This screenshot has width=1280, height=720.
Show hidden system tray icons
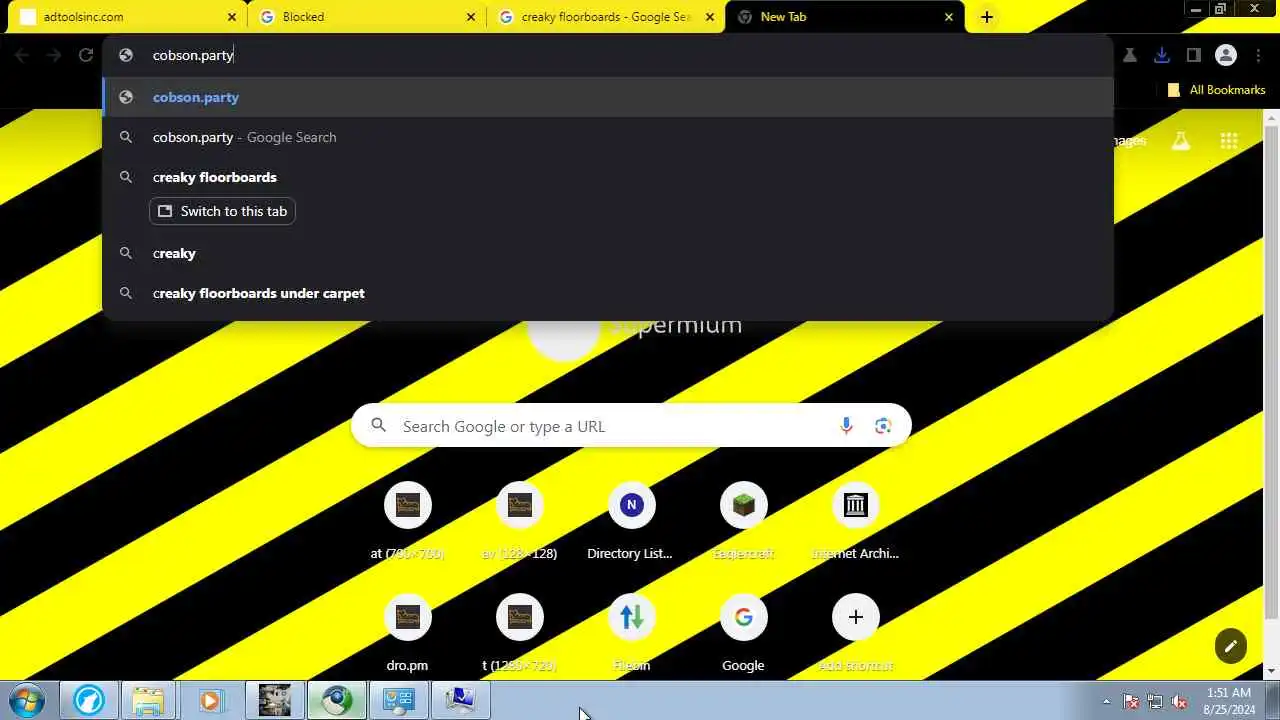point(1106,701)
